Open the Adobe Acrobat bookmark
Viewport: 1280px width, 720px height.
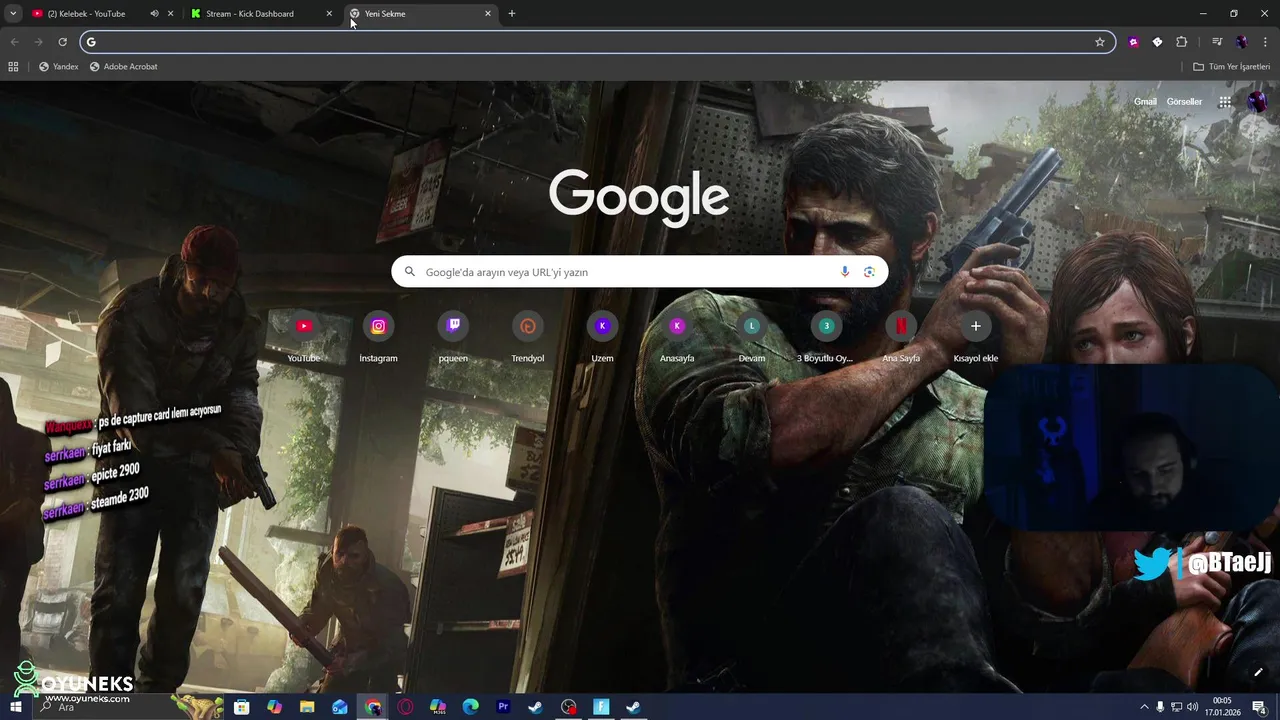coord(123,67)
